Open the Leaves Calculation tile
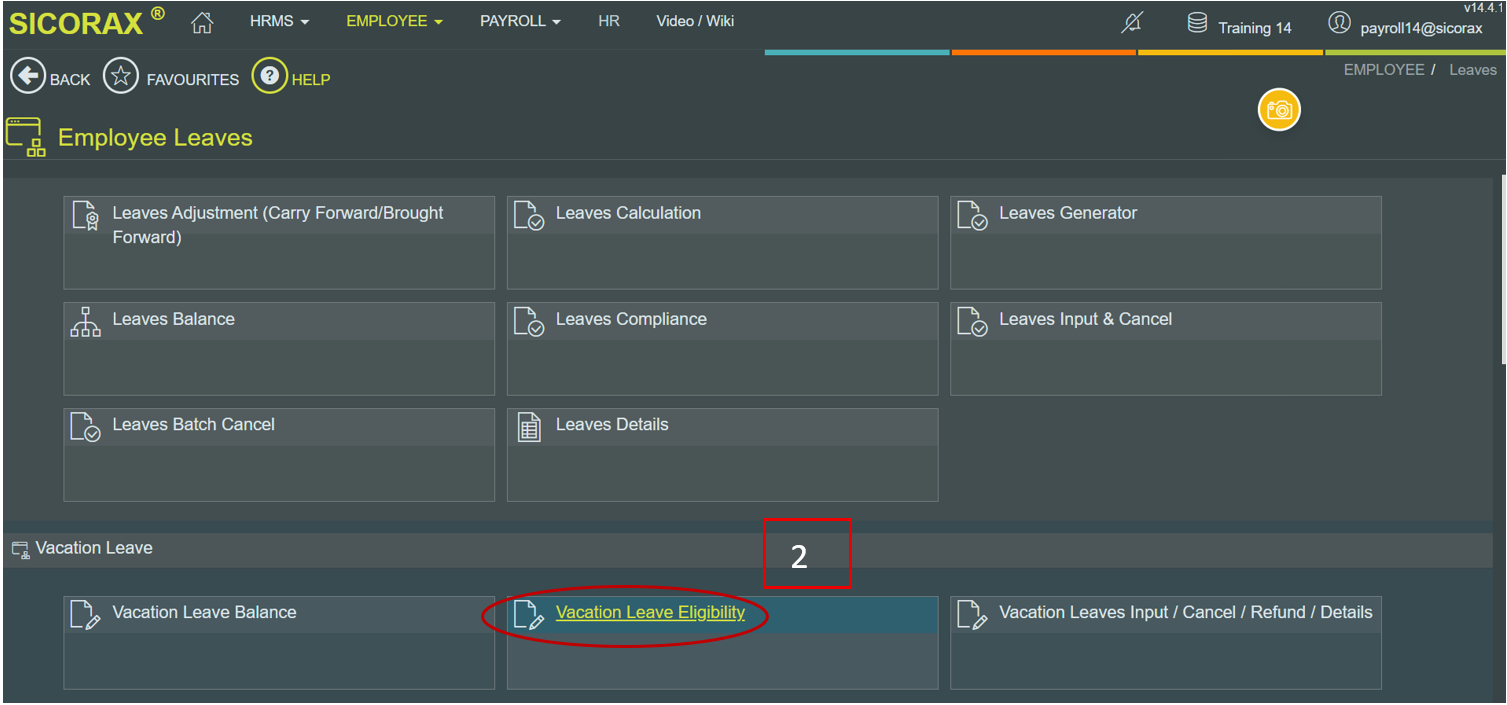The image size is (1507, 705). click(x=722, y=243)
